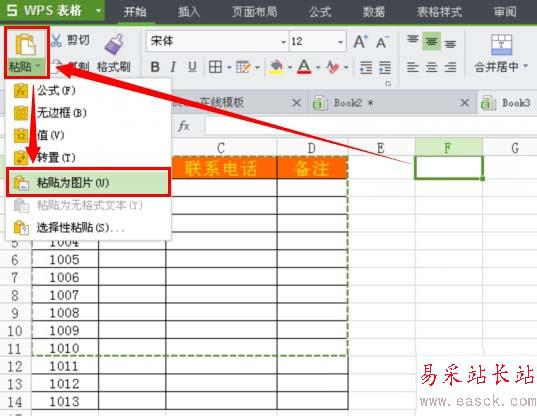Click the draw border table icon
Image resolution: width=537 pixels, height=416 pixels.
(x=243, y=67)
